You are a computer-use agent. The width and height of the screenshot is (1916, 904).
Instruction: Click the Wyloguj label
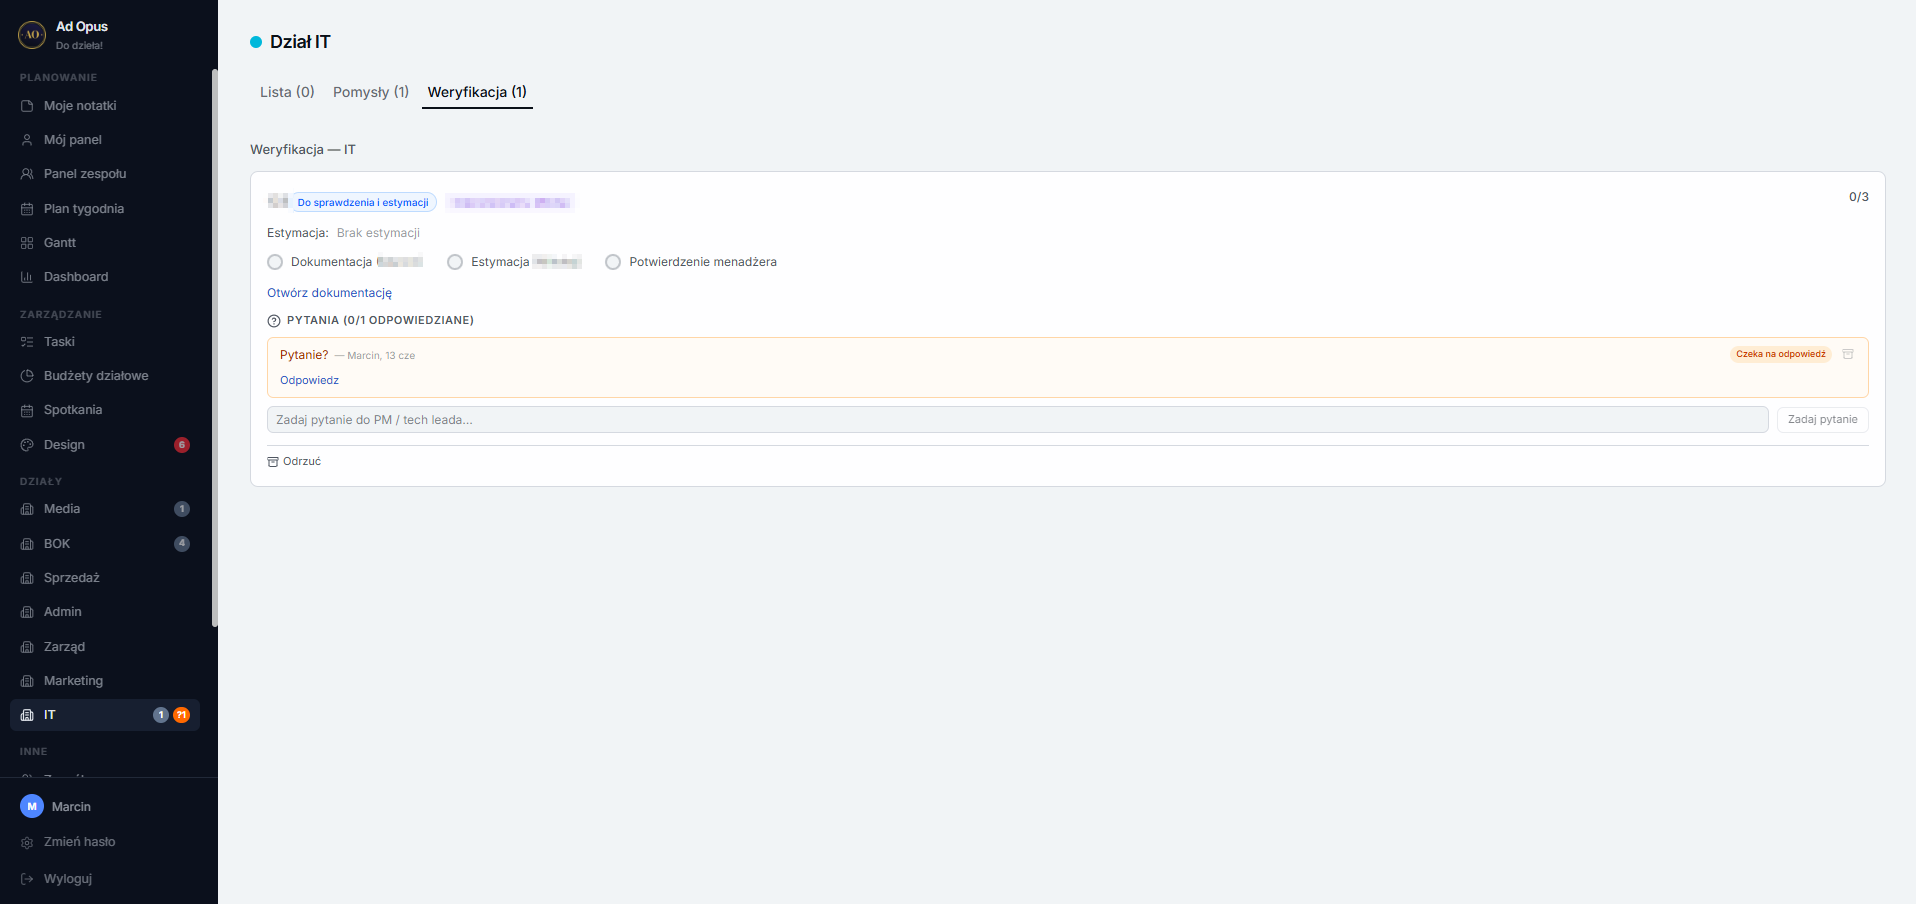point(68,879)
